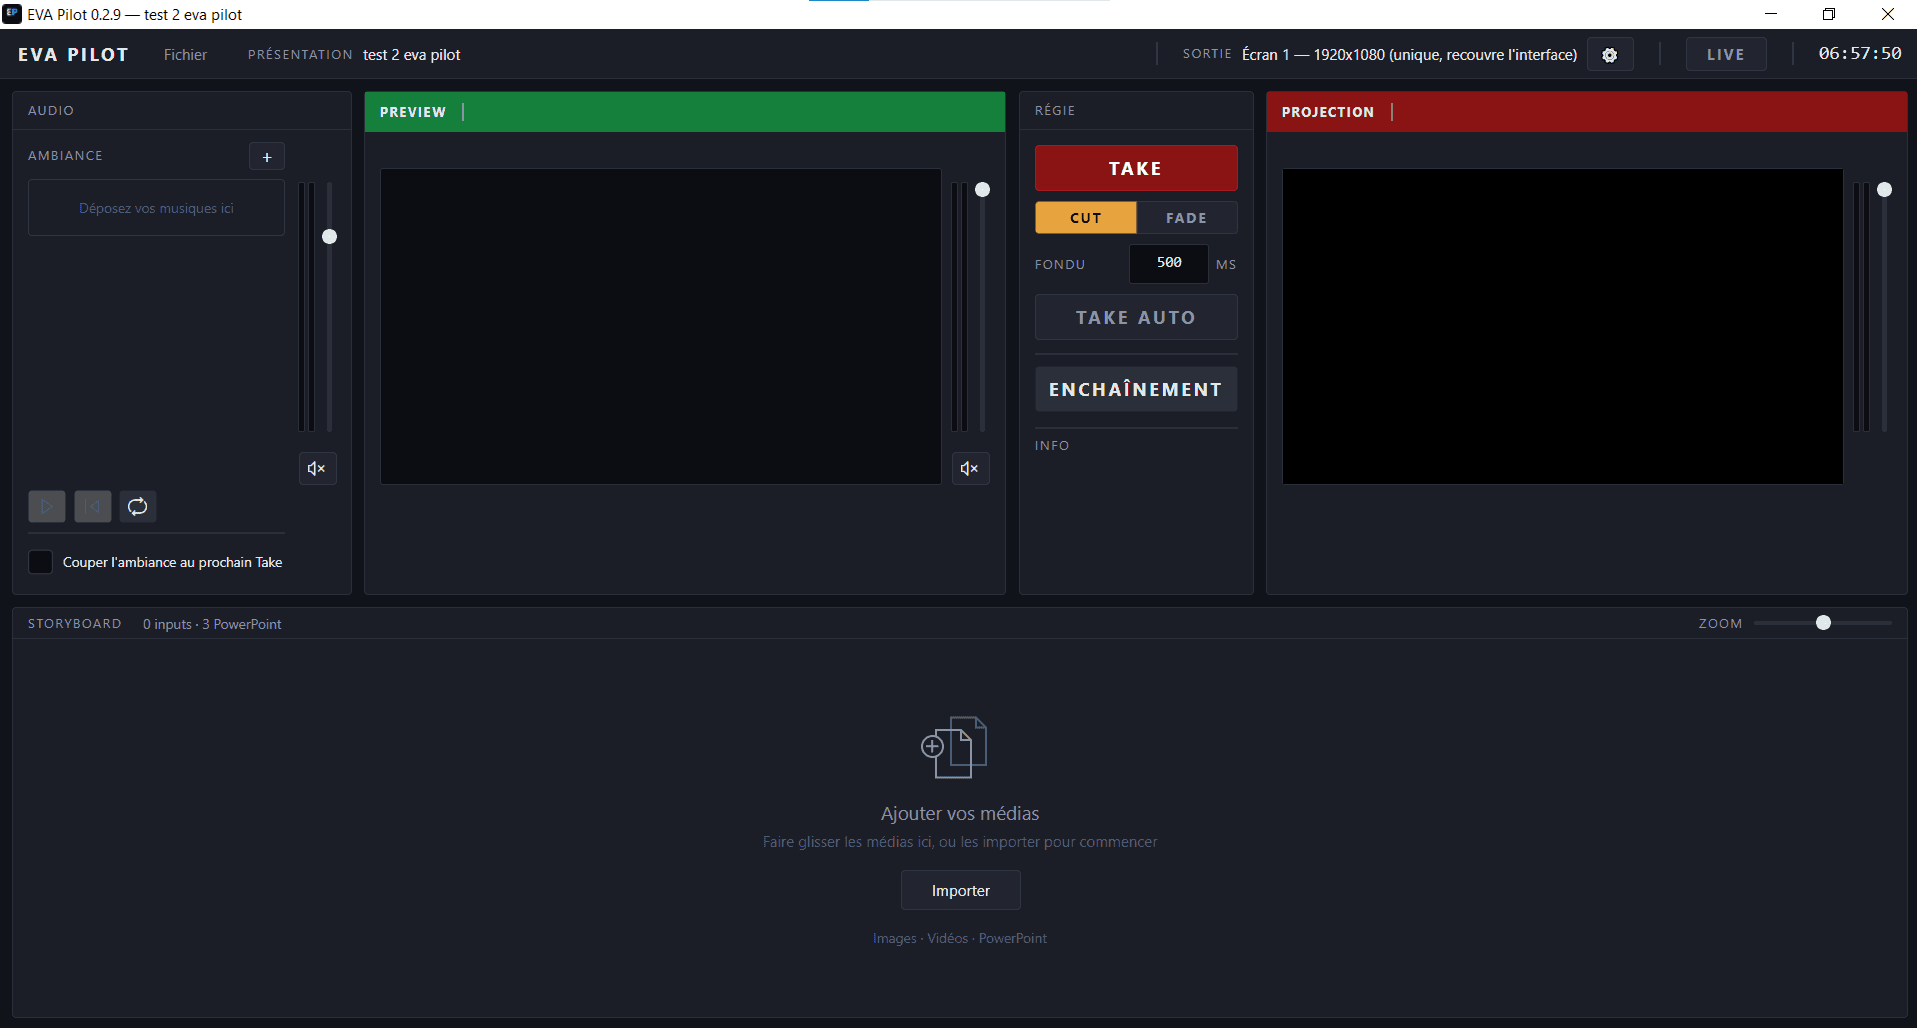Minimize the EVA Pilot window

click(x=1771, y=14)
